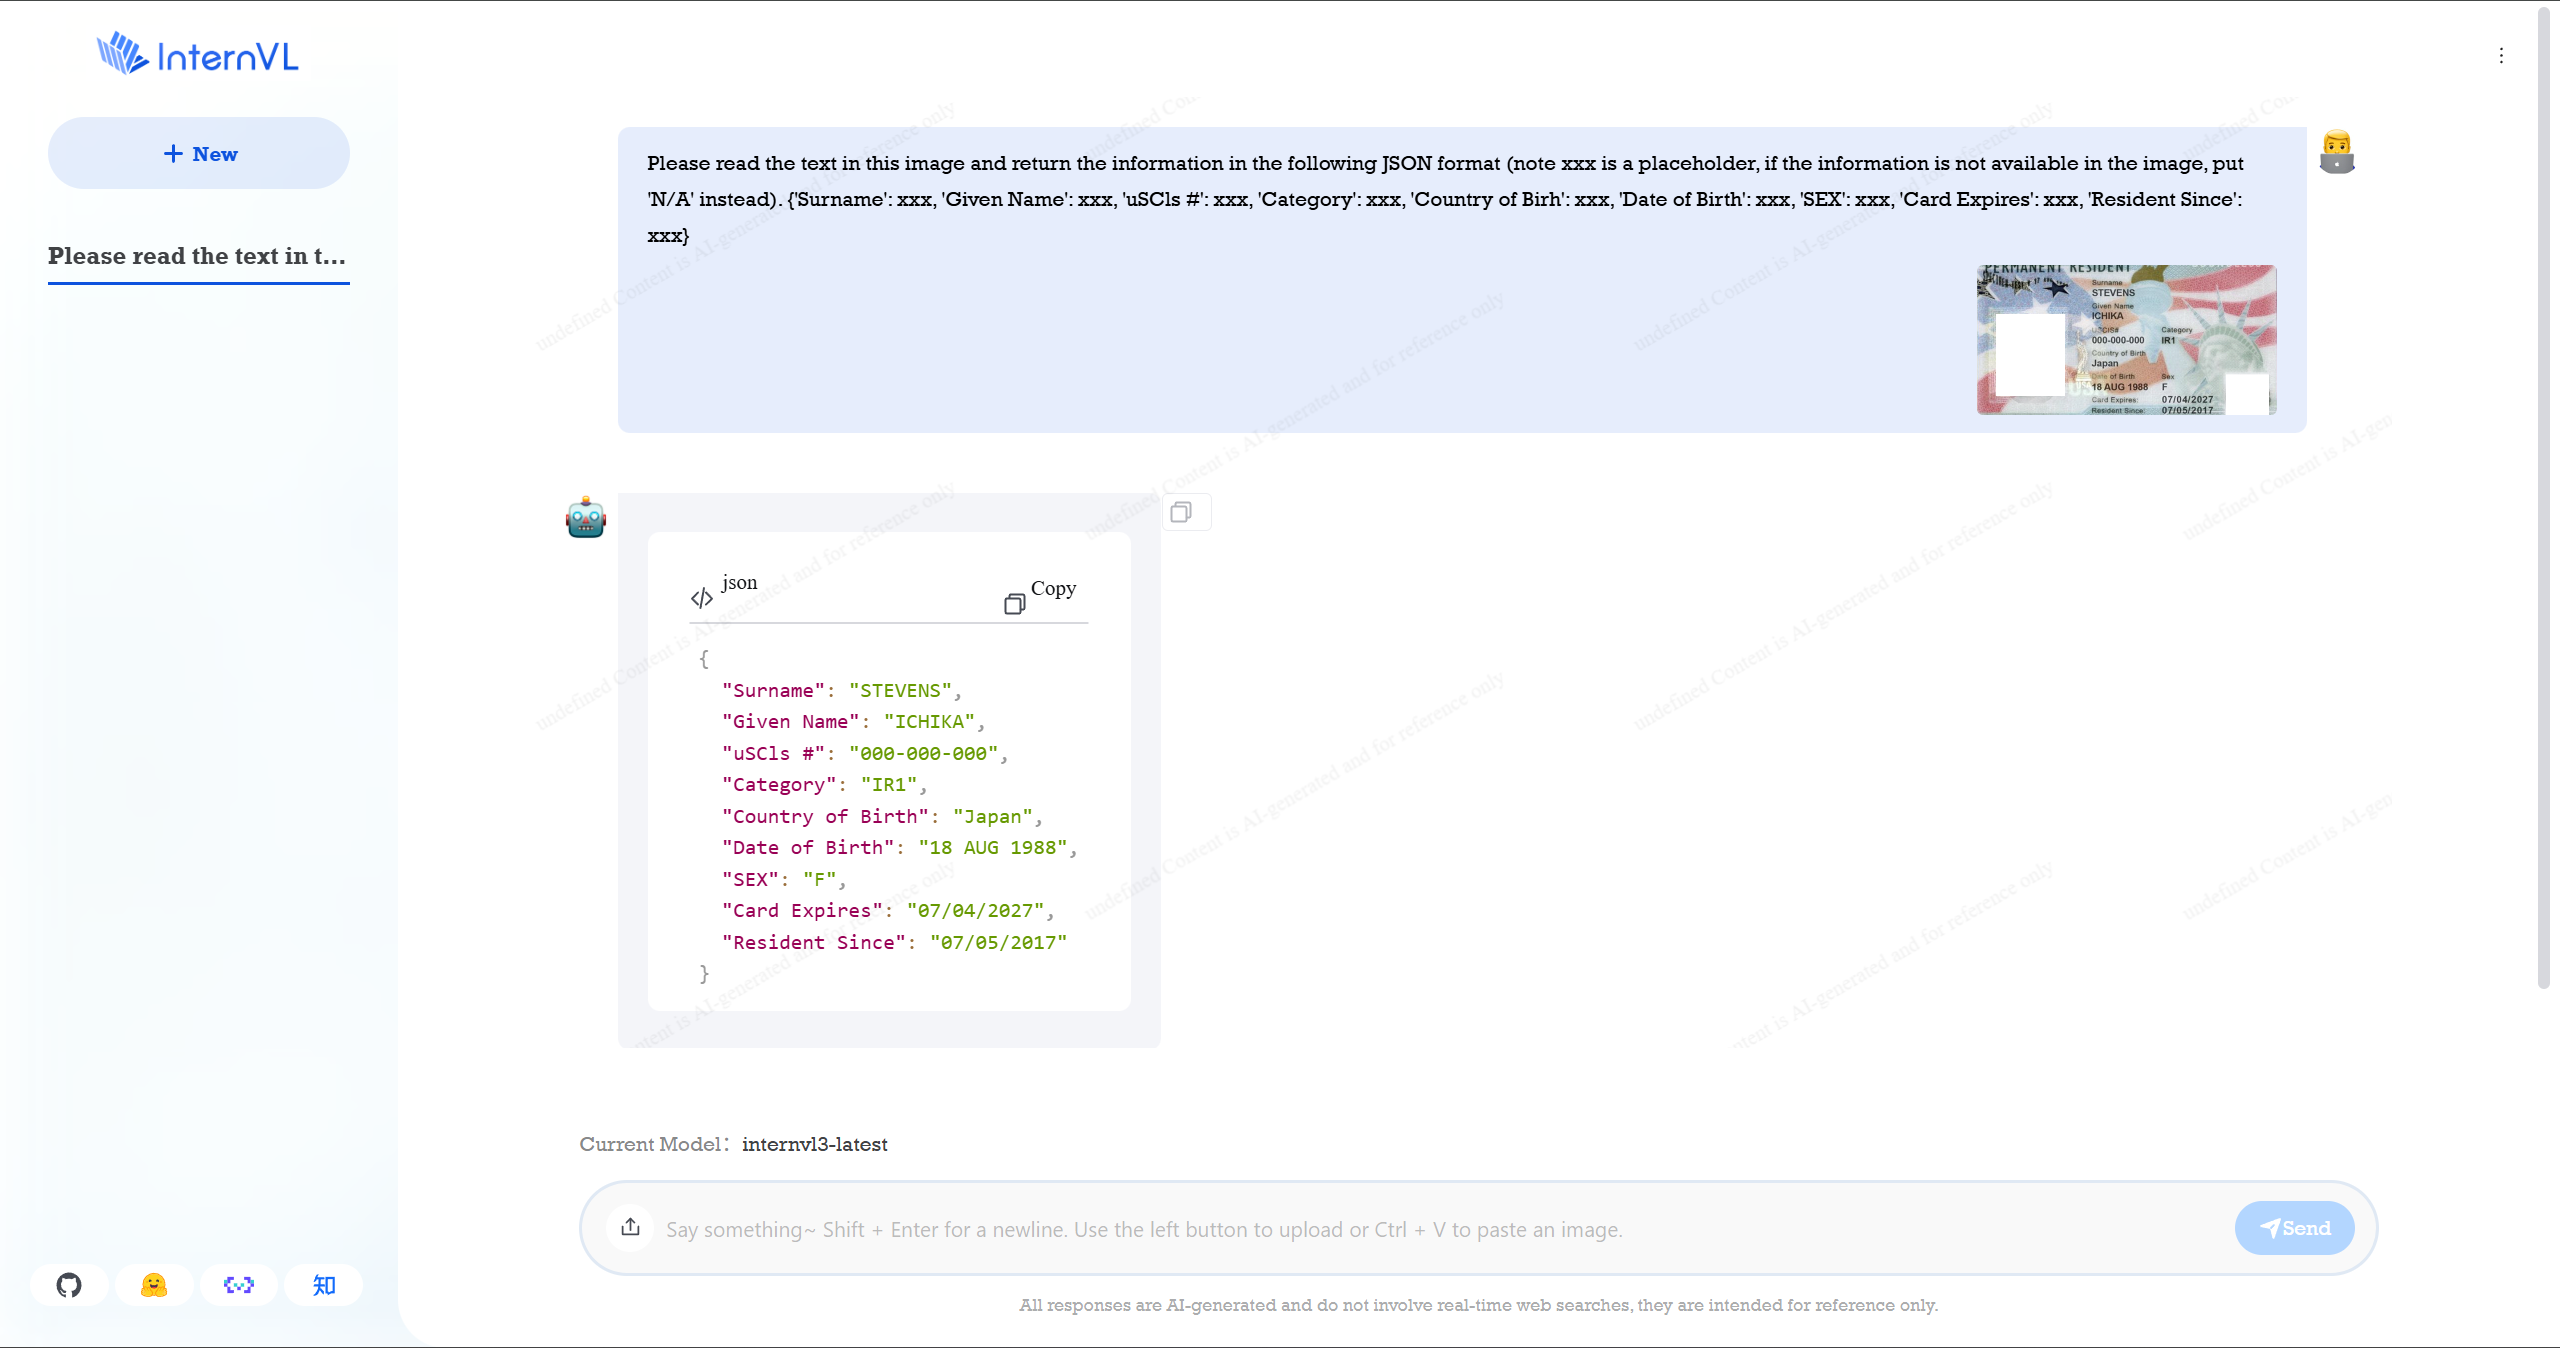2560x1348 pixels.
Task: Click the purple ModelScope icon
Action: click(x=239, y=1285)
